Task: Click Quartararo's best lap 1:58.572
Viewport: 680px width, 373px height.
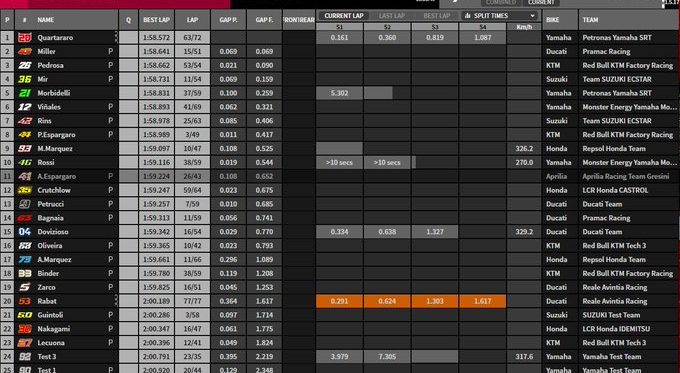Action: pos(157,37)
